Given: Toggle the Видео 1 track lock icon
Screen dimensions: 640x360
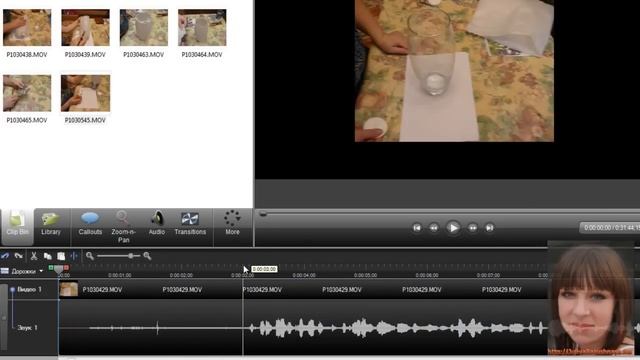Looking at the screenshot, I should [13, 289].
